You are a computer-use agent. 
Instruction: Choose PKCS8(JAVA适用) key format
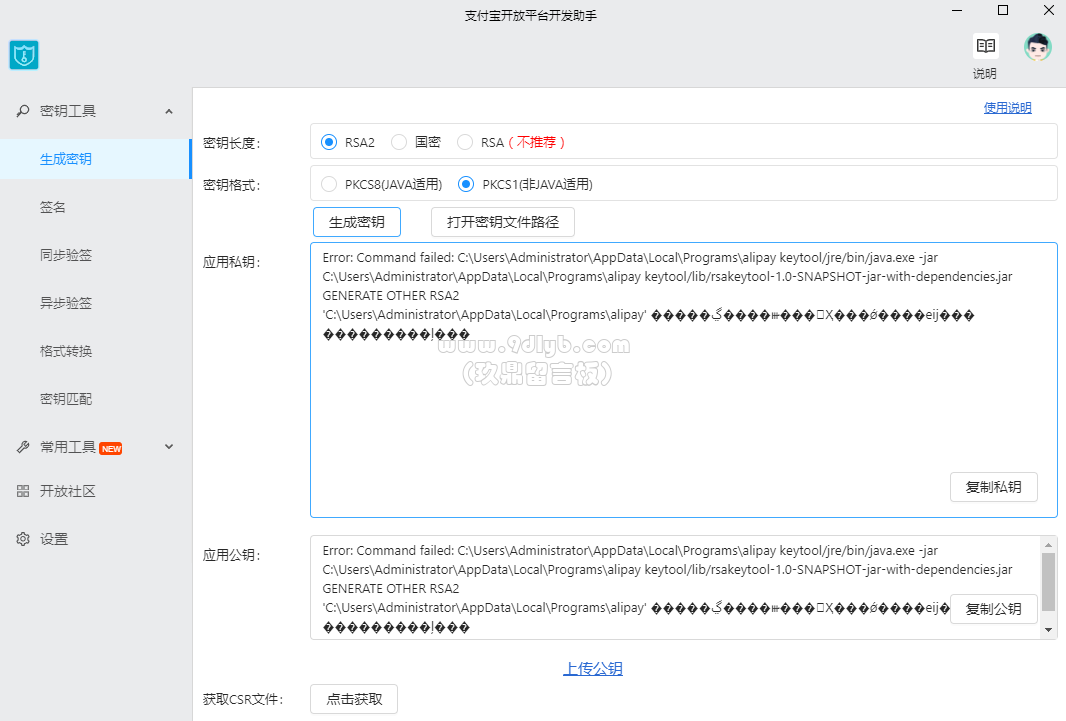click(329, 184)
